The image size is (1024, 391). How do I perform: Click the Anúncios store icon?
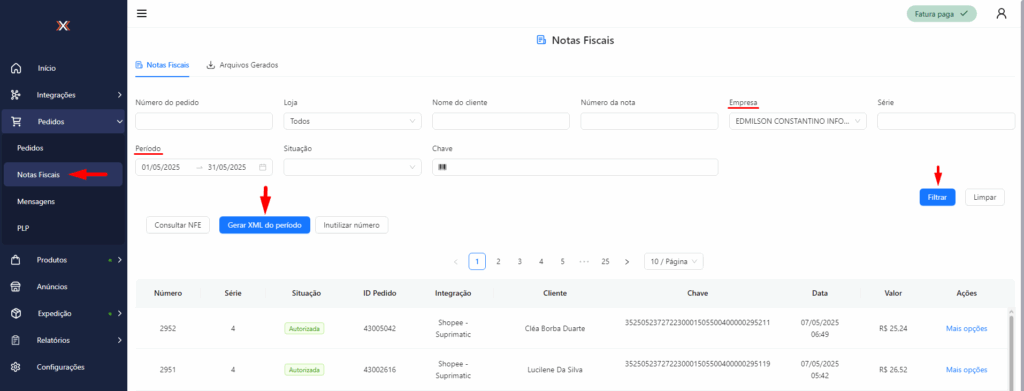pos(16,287)
